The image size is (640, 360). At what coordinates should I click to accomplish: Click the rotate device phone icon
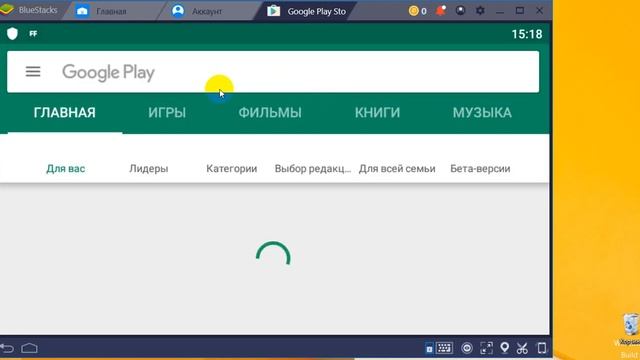point(542,348)
